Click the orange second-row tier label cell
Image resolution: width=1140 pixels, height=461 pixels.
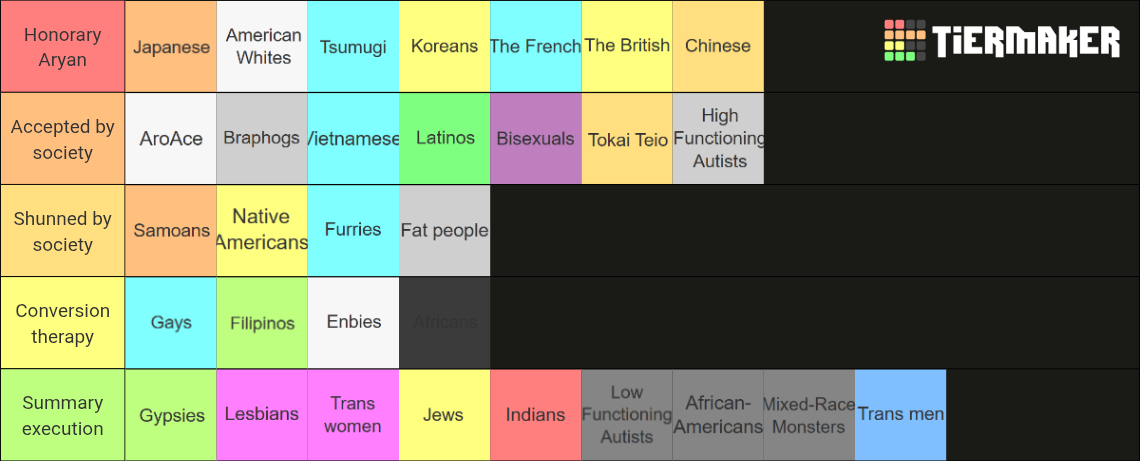(x=63, y=139)
